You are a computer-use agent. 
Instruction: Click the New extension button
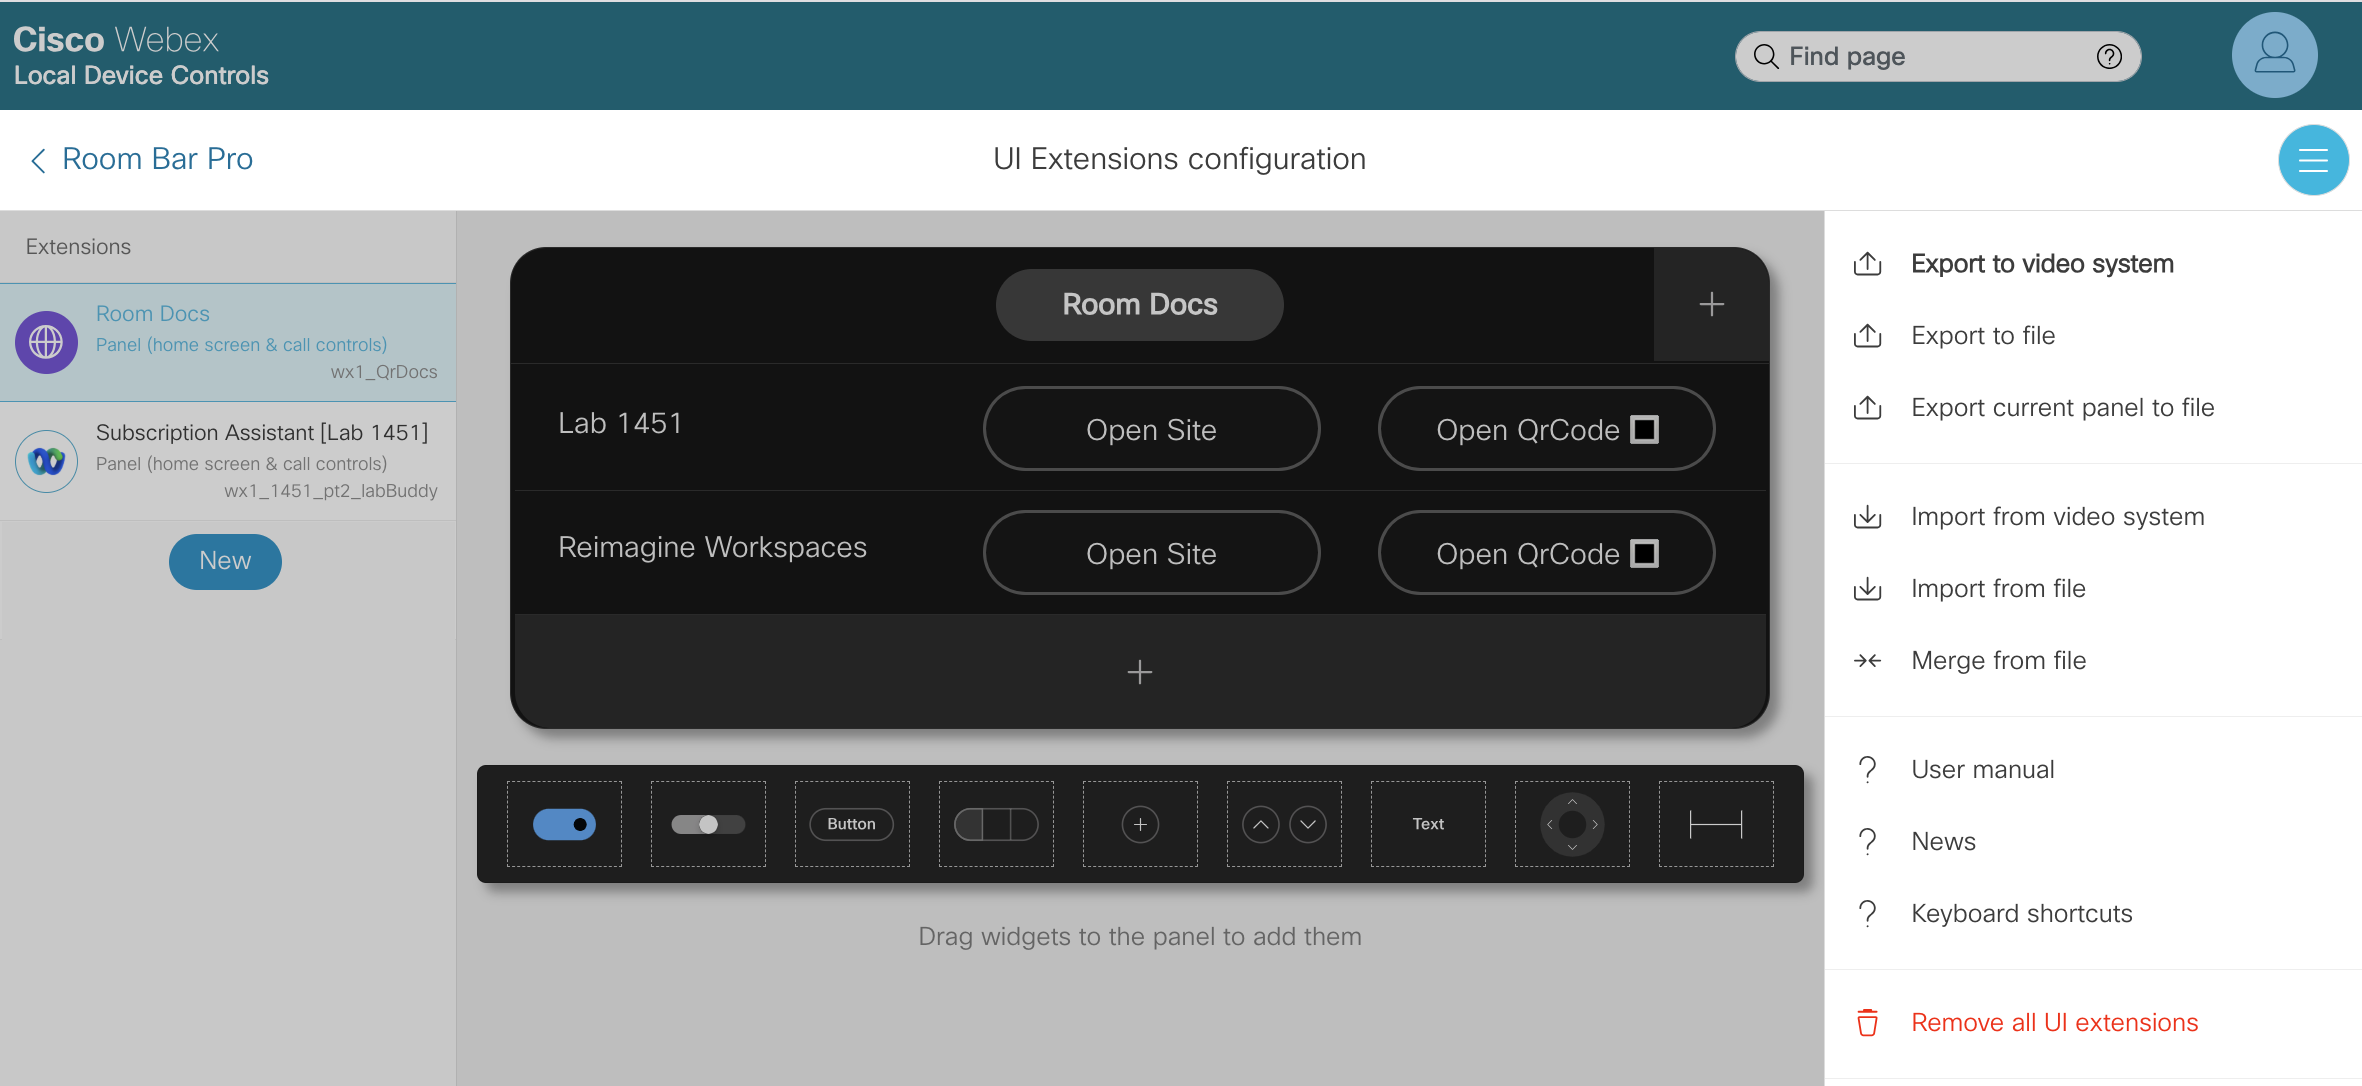(225, 561)
